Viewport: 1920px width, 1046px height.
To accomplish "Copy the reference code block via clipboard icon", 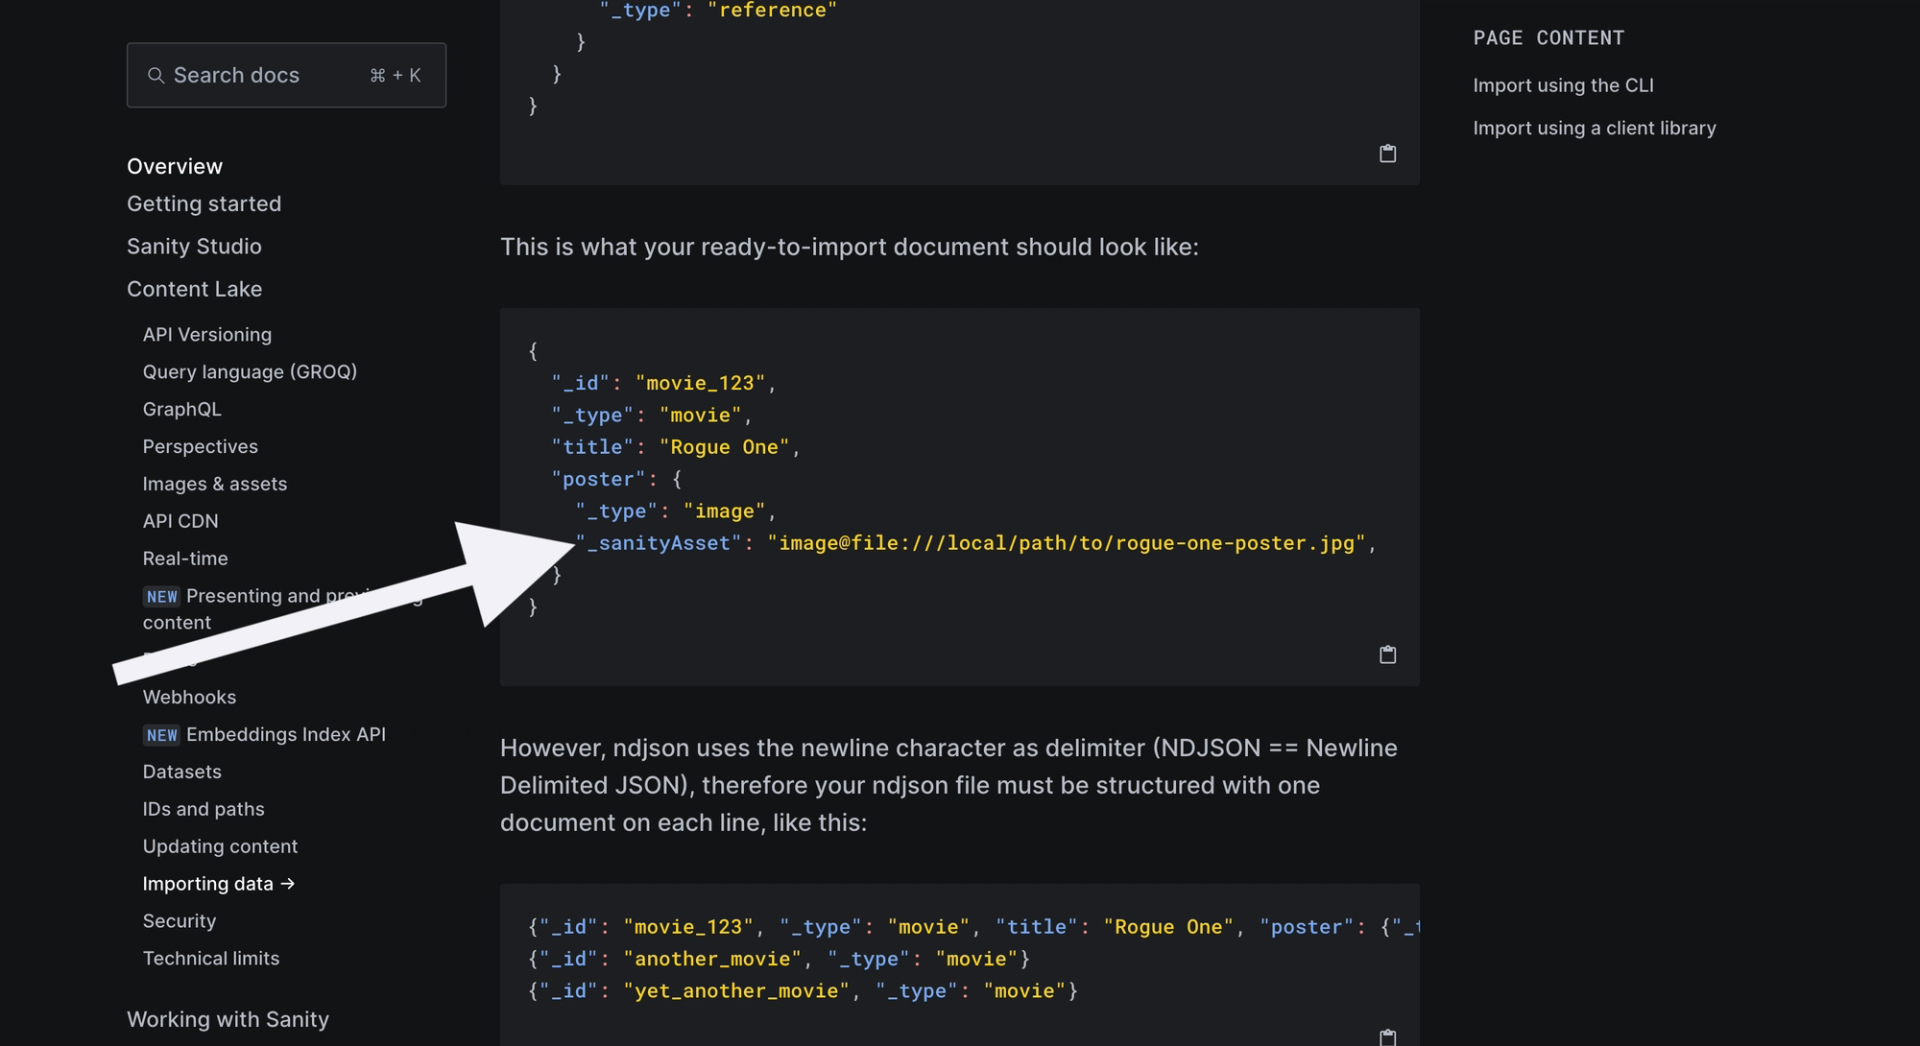I will tap(1387, 154).
